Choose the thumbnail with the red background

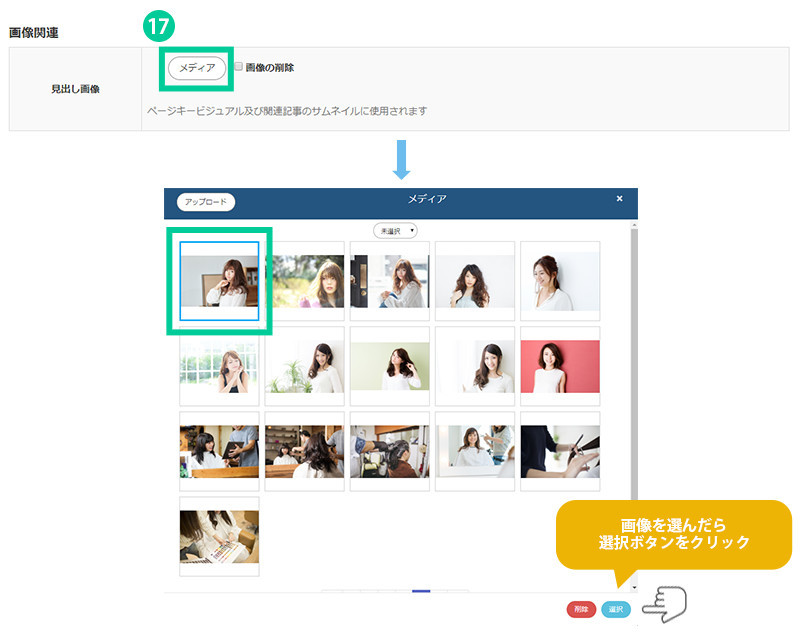coord(560,365)
